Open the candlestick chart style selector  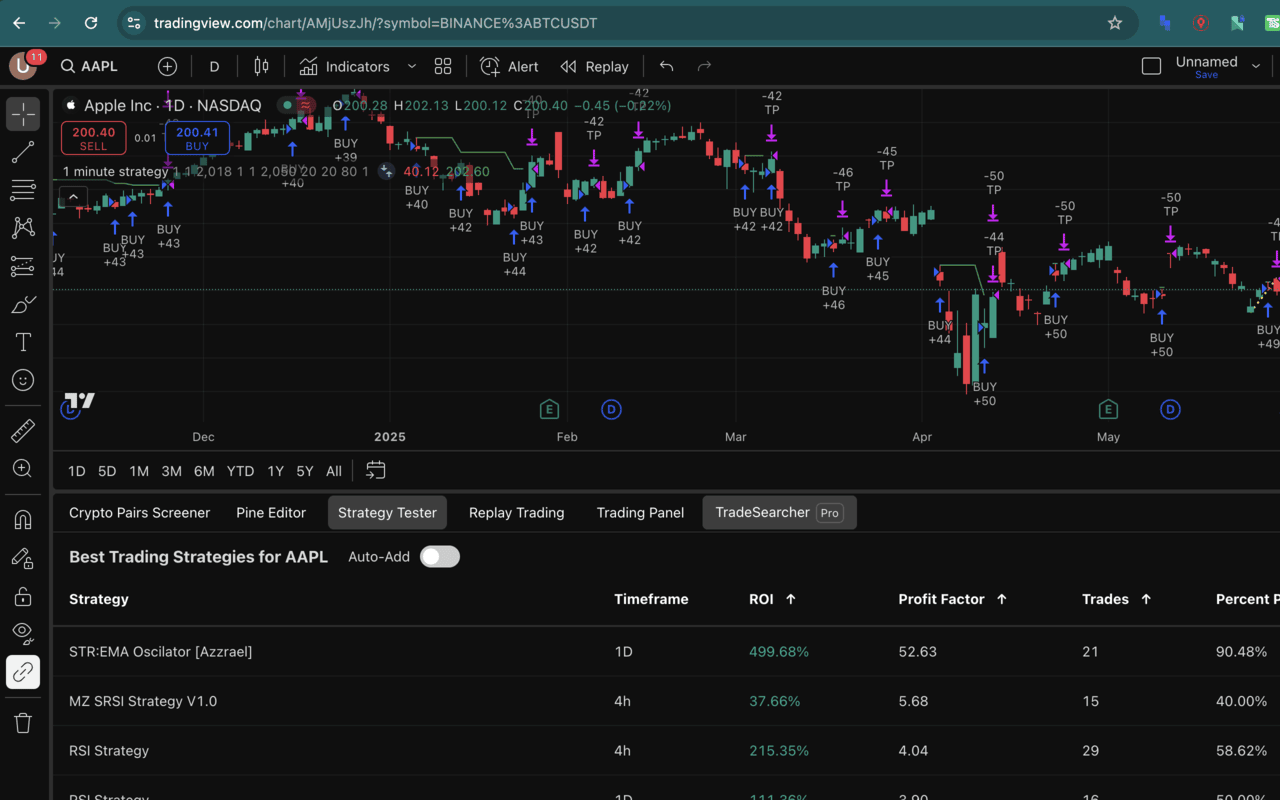tap(261, 66)
